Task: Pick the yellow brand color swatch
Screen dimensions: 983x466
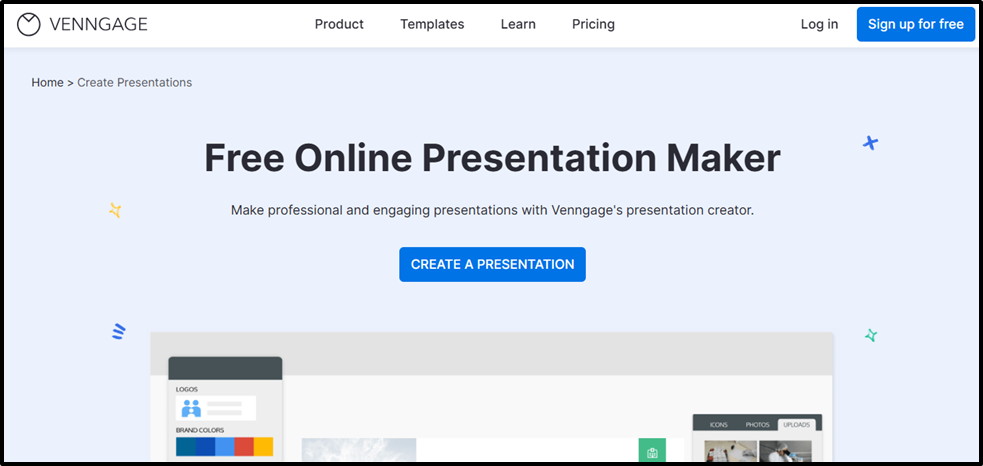Action: point(263,447)
